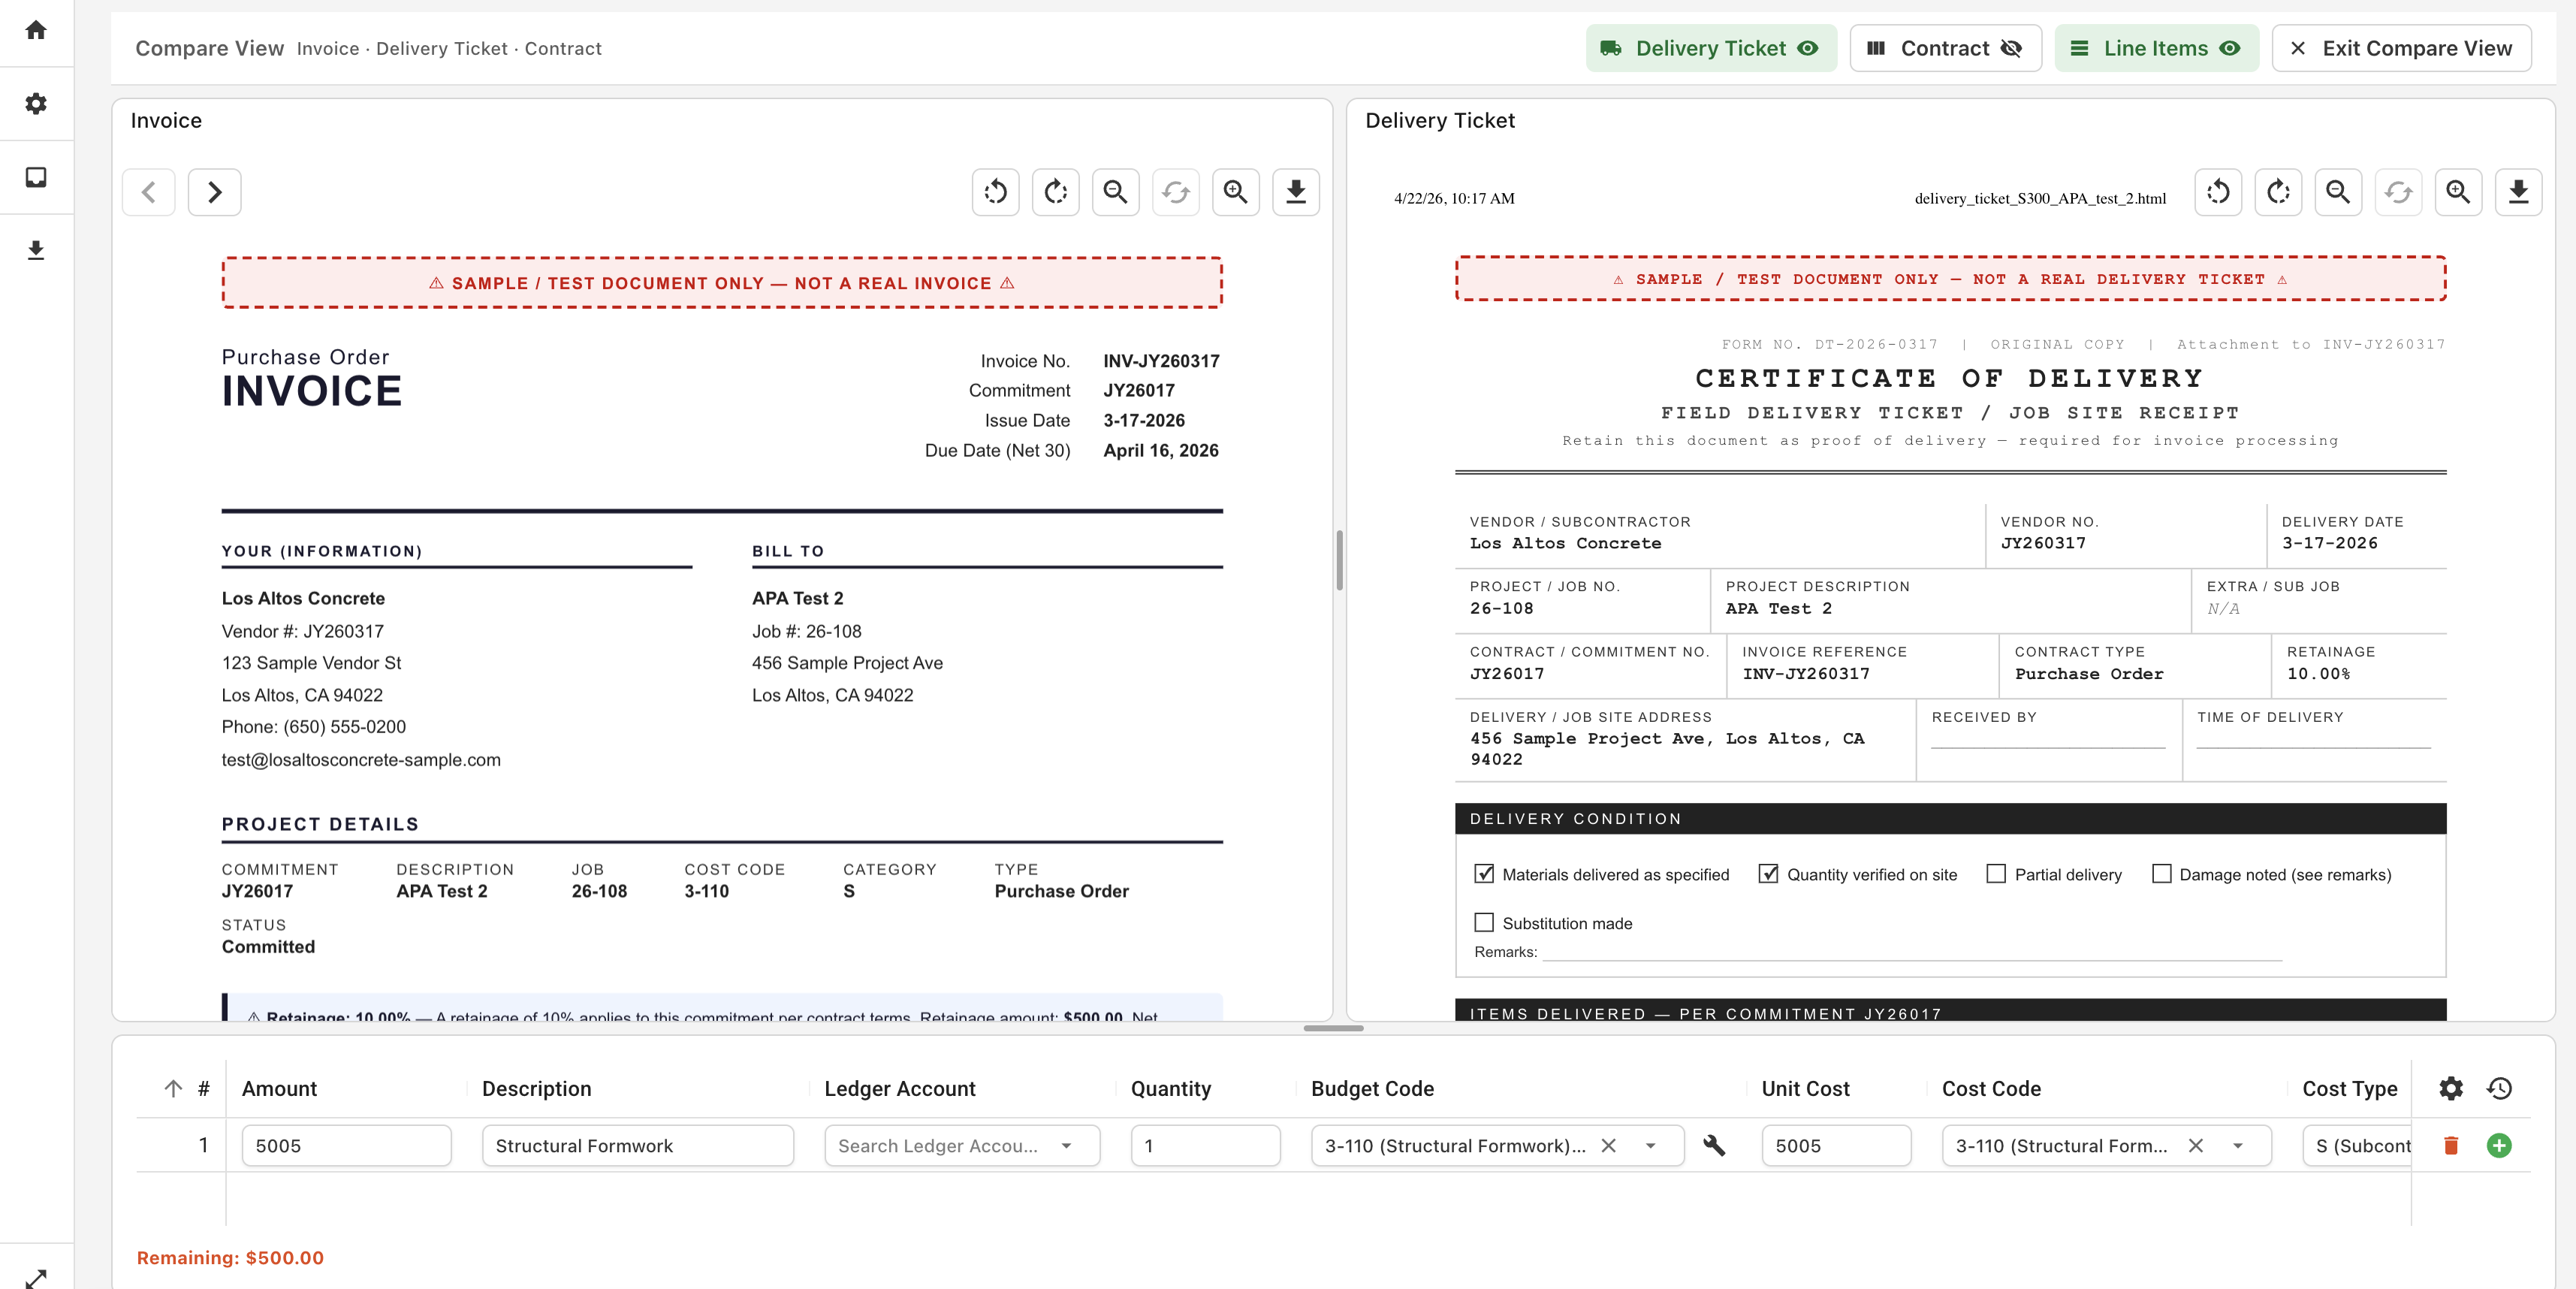Reset invoice view zoom
This screenshot has height=1289, width=2576.
click(1175, 192)
